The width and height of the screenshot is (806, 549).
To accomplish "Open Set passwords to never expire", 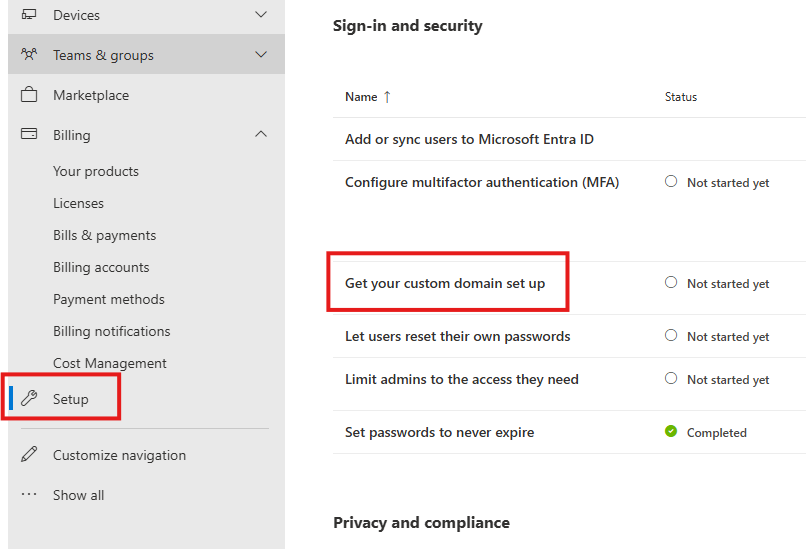I will 439,432.
